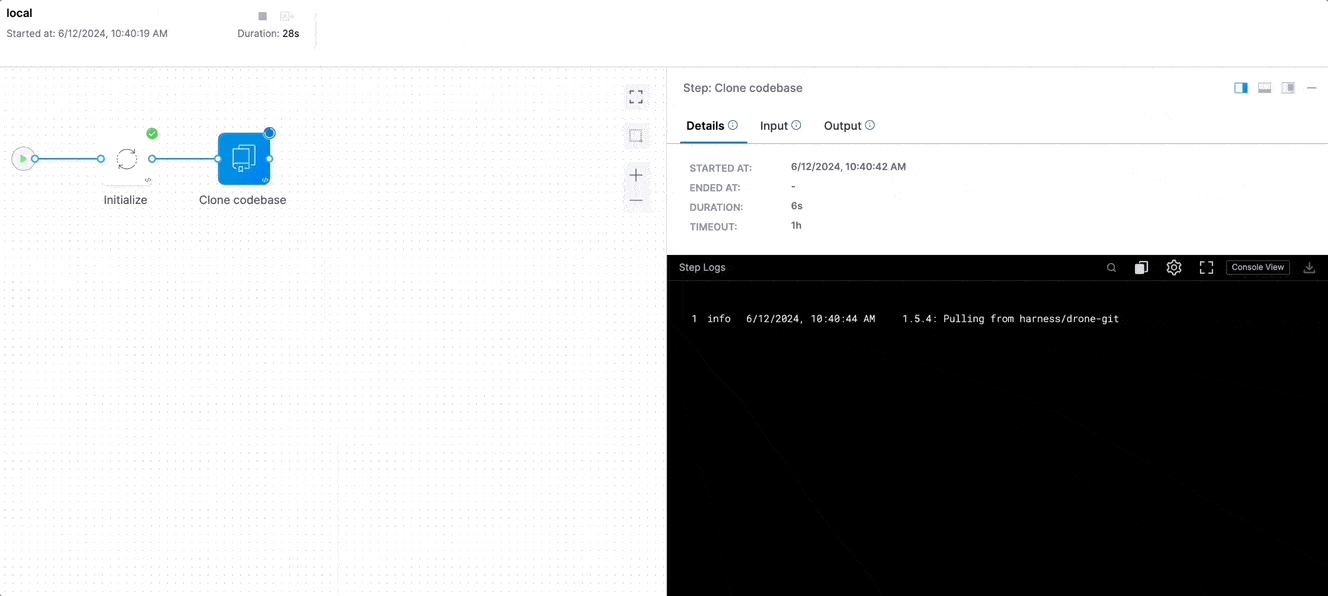Activate the rectangular selection tool on canvas

coord(636,135)
